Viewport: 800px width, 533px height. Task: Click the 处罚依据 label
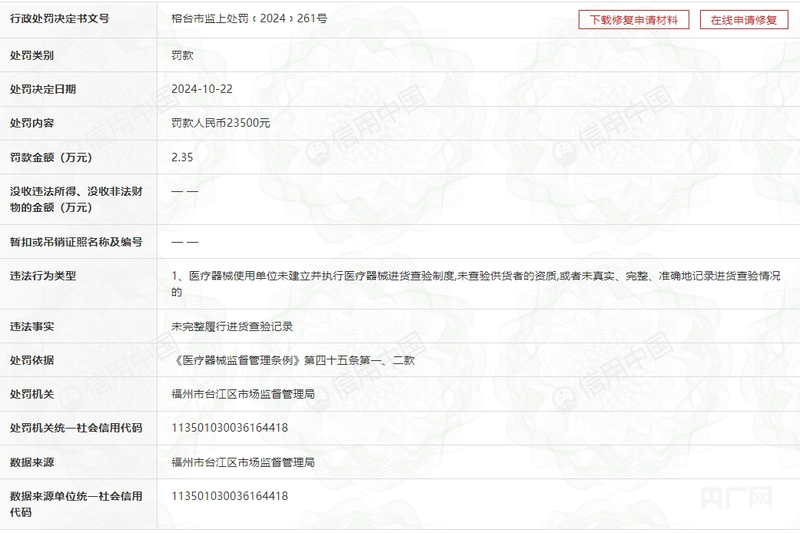[32, 361]
